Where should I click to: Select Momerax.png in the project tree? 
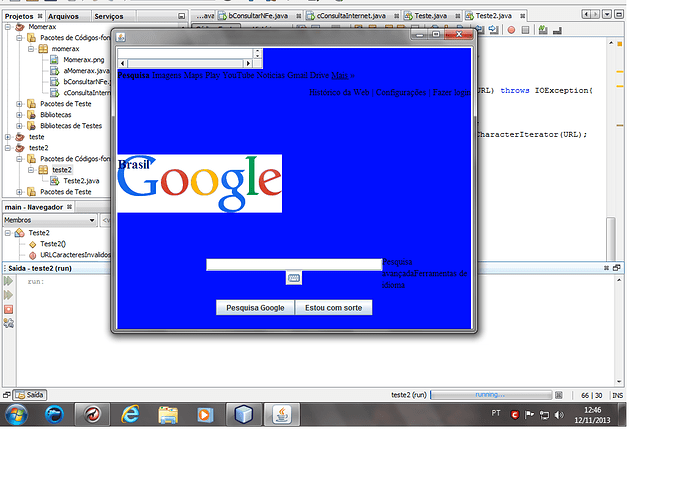[x=84, y=60]
